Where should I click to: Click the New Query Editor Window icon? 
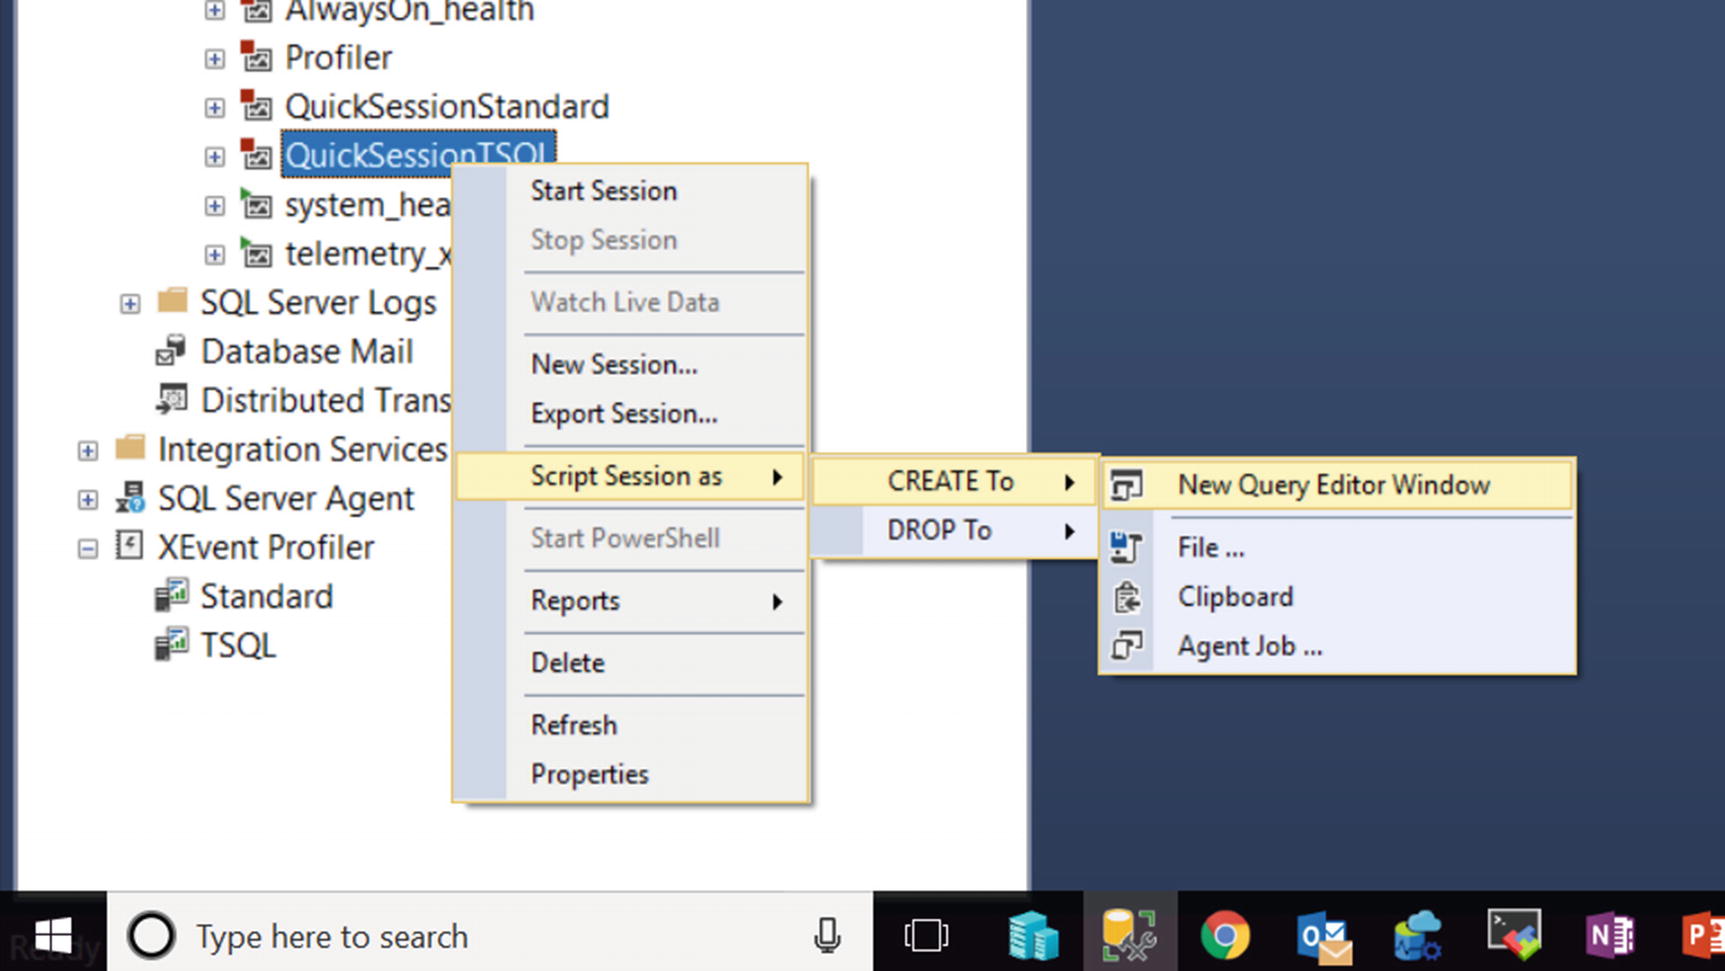[x=1127, y=485]
